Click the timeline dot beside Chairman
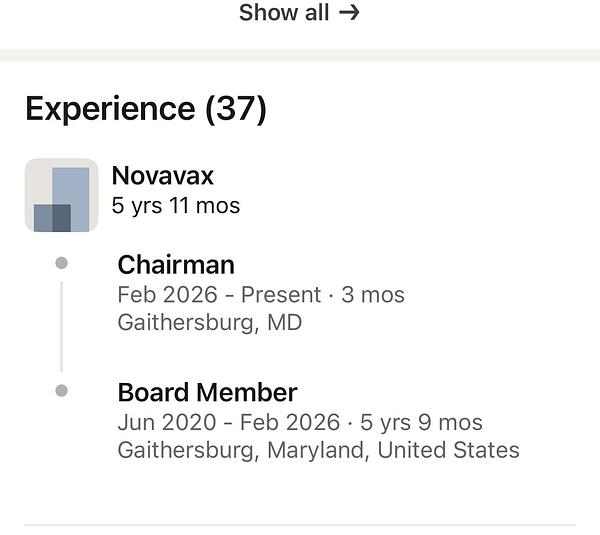The height and width of the screenshot is (535, 600). click(x=62, y=263)
